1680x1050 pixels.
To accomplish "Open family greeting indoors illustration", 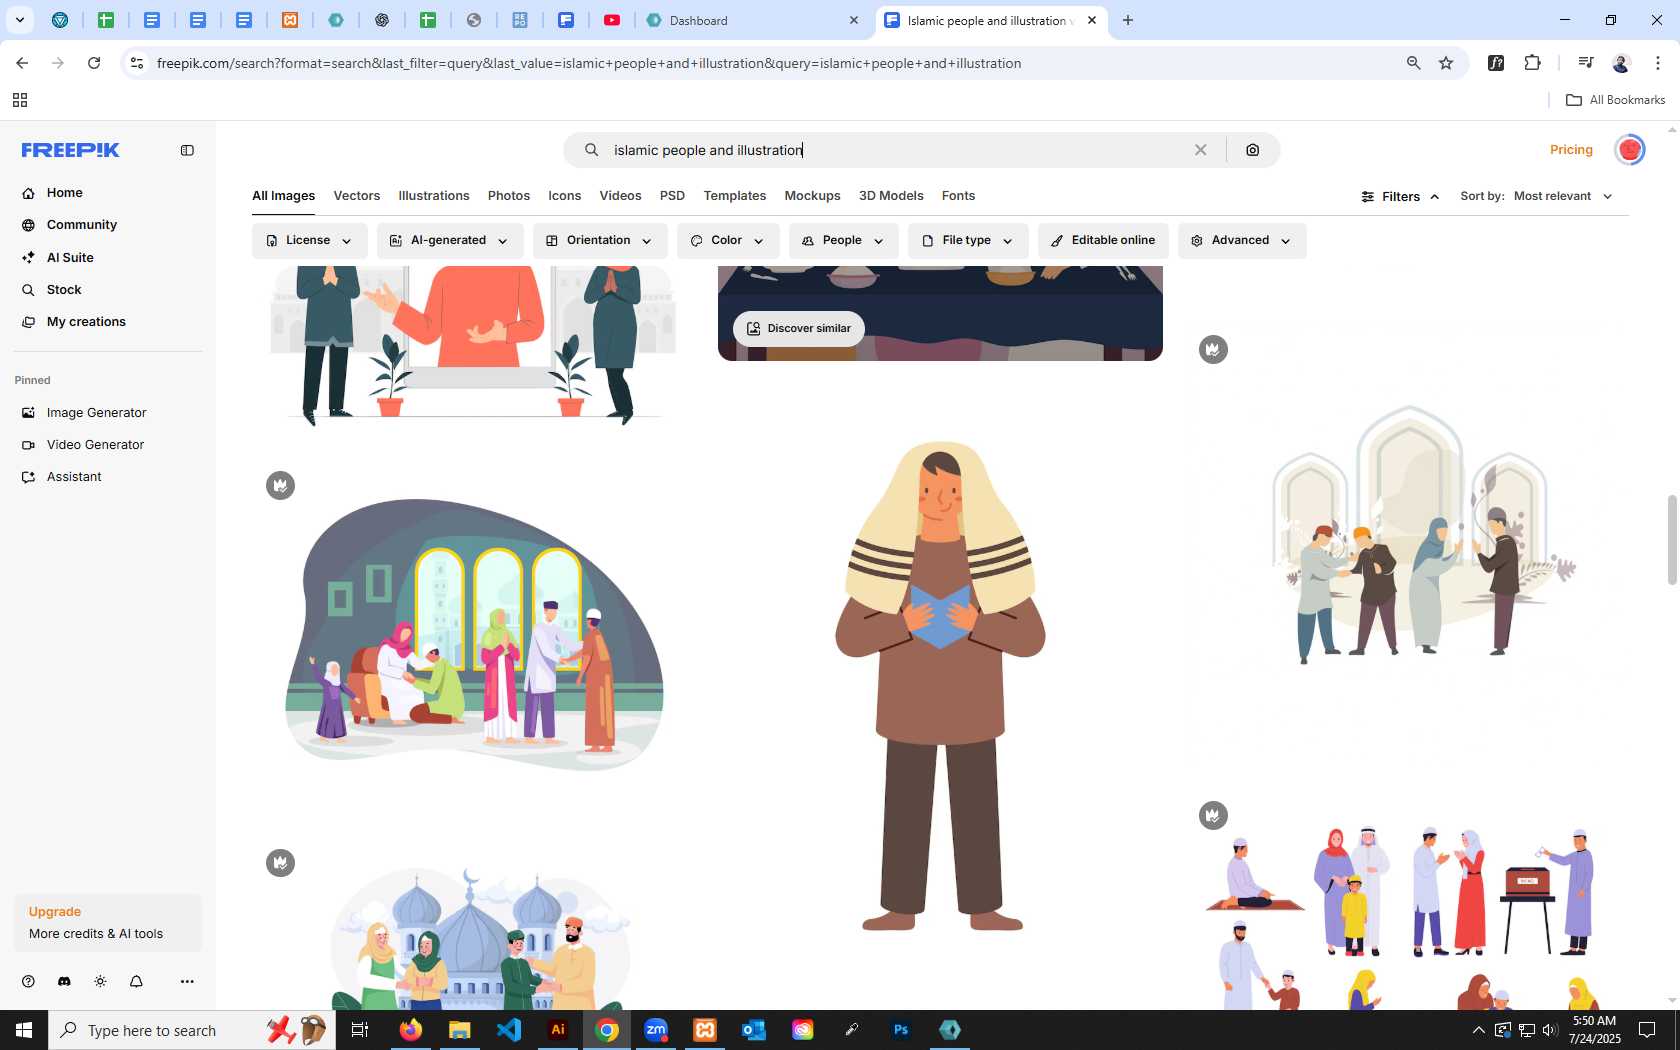I will point(475,635).
